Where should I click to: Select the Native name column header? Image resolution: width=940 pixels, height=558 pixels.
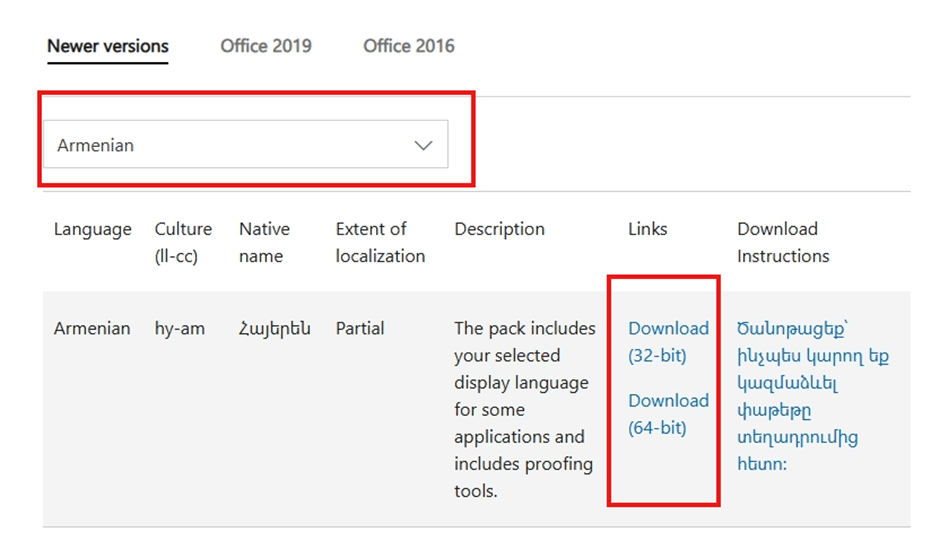(x=264, y=242)
